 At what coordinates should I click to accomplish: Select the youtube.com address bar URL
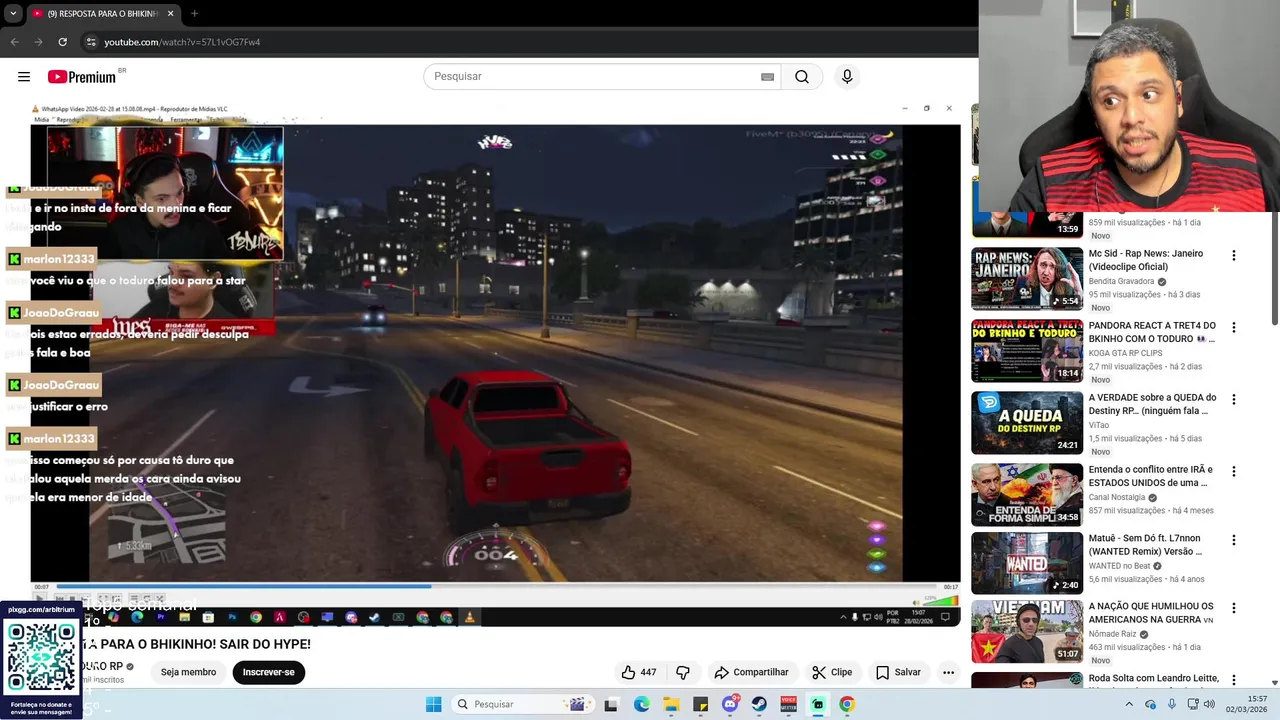(x=182, y=42)
